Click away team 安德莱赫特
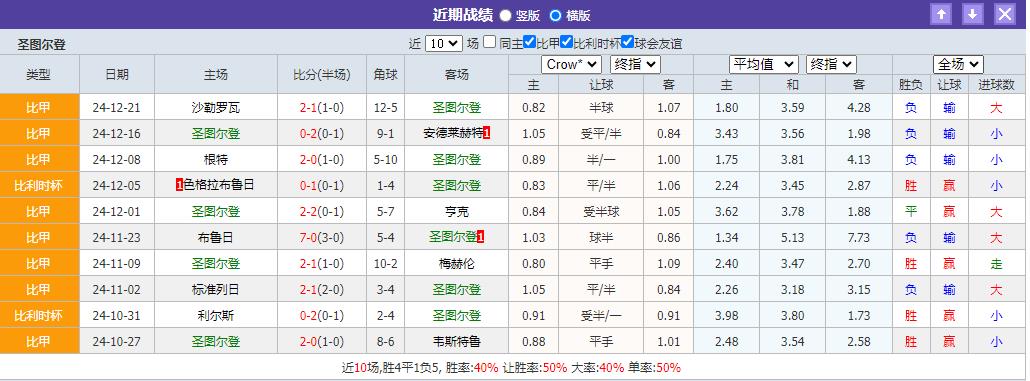The image size is (1030, 381). click(x=453, y=133)
